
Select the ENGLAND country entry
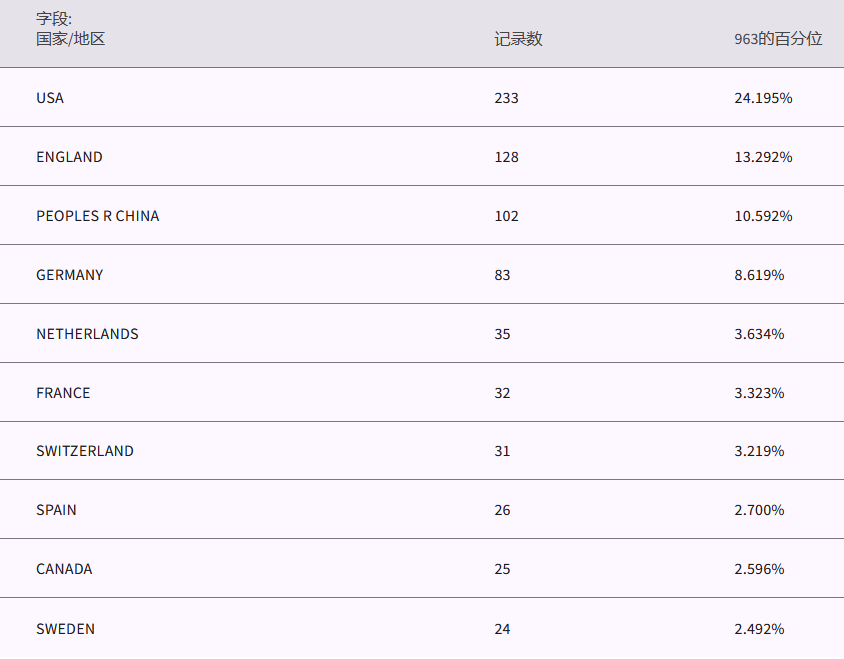coord(69,157)
